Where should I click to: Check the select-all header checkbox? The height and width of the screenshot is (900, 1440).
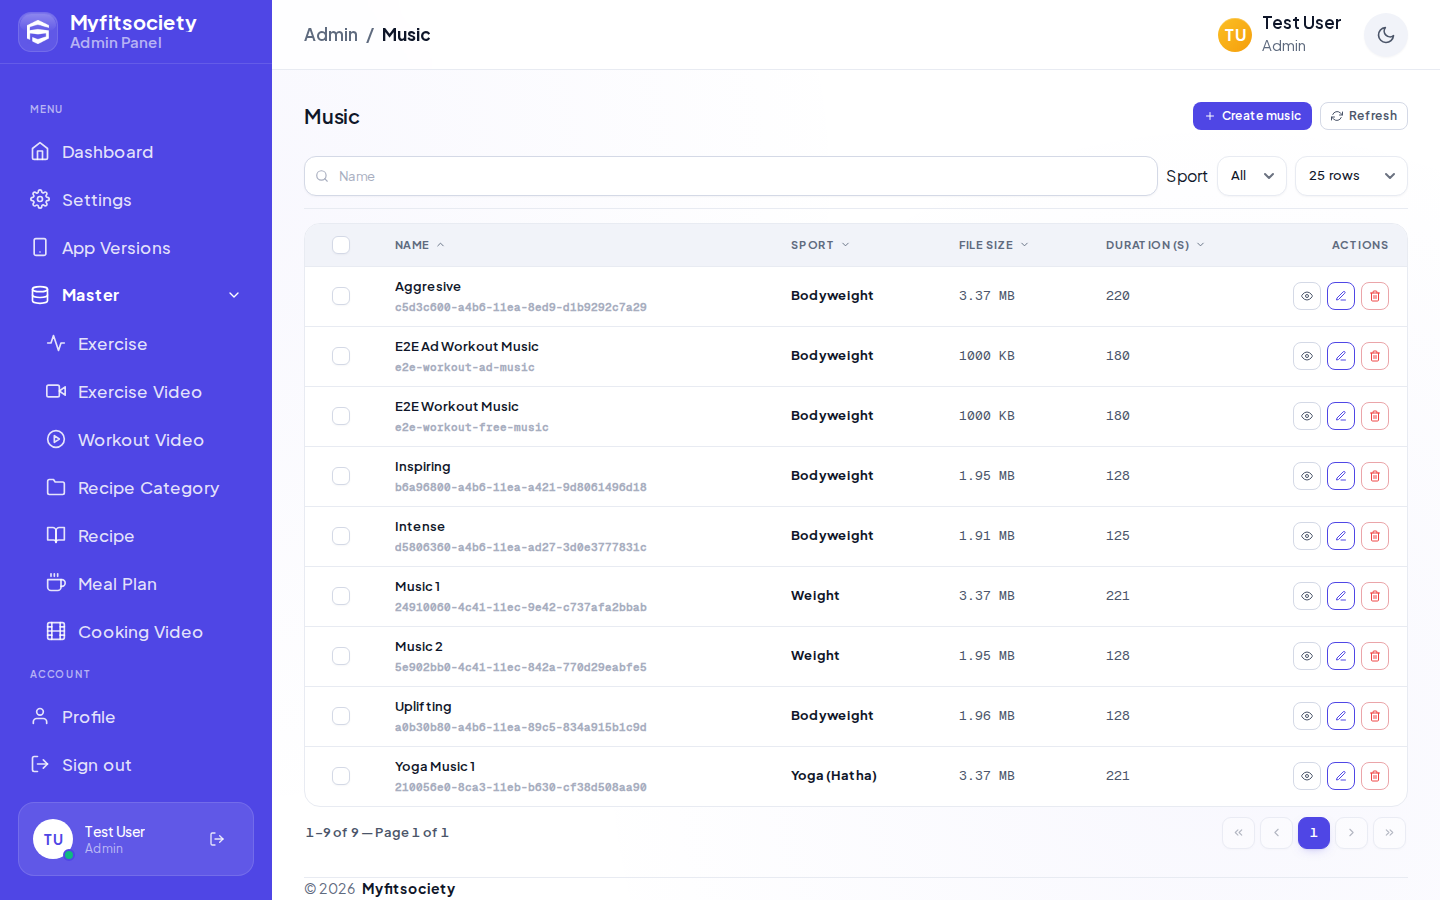click(341, 245)
